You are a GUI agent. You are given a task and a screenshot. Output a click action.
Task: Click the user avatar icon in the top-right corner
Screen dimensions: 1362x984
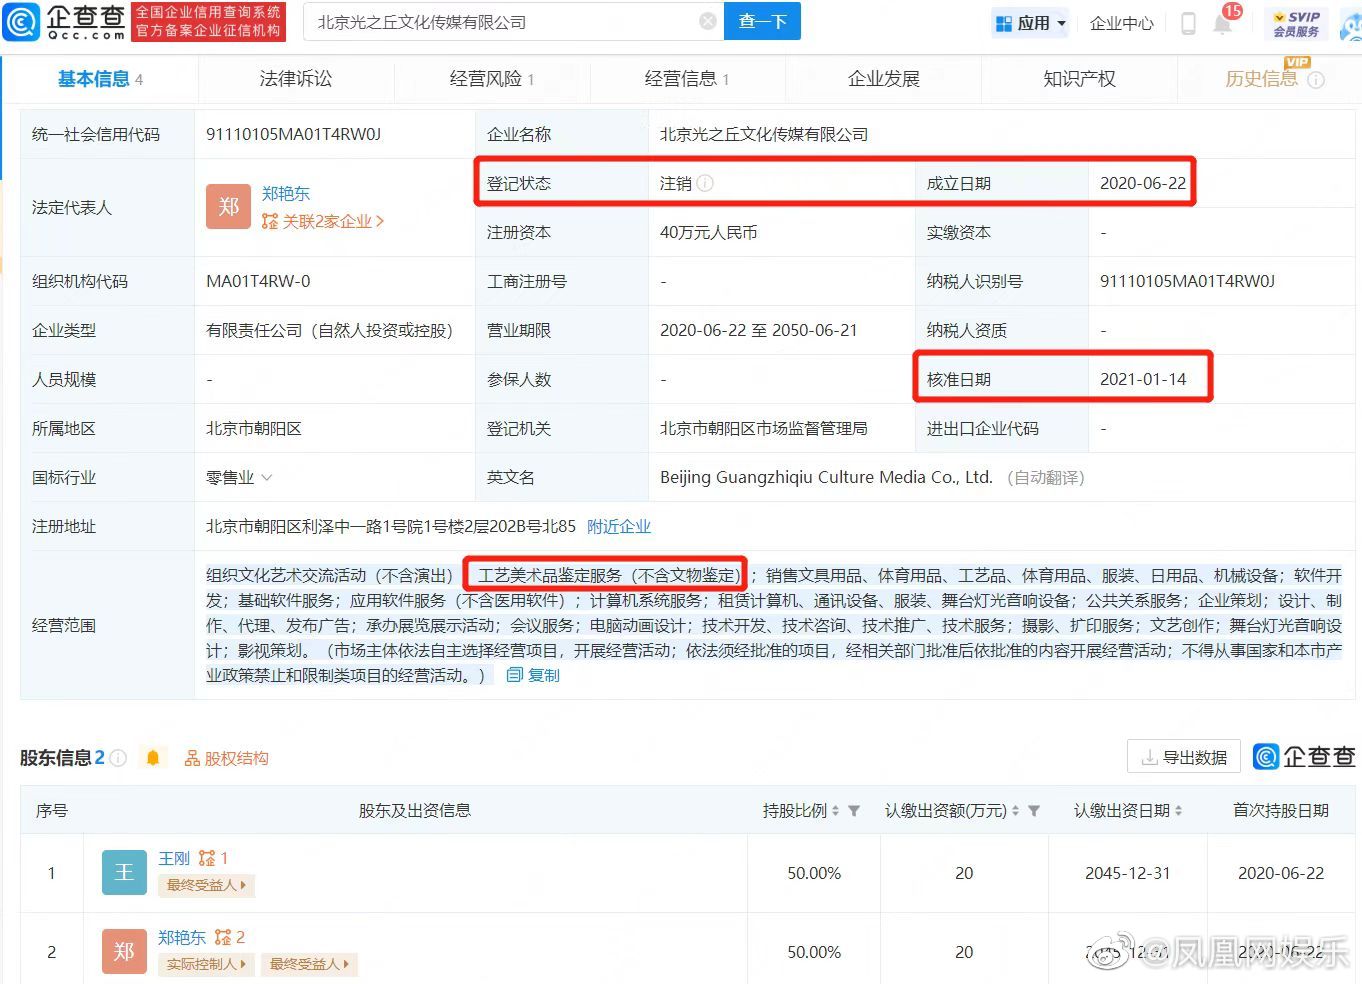(x=1351, y=23)
